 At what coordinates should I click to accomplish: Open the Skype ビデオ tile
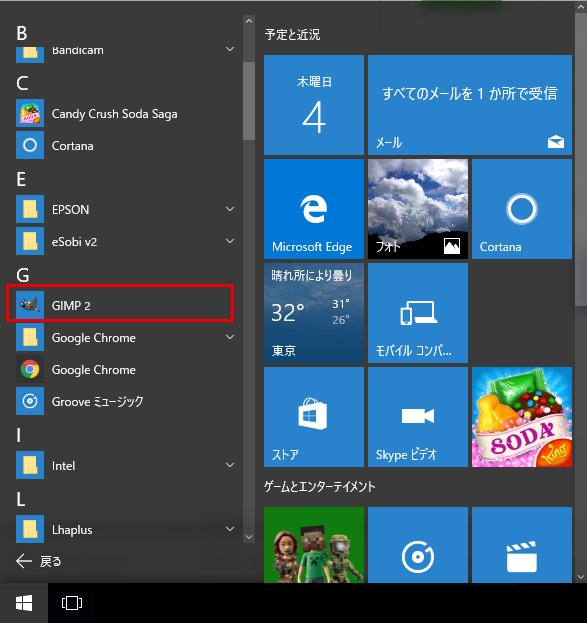click(418, 417)
